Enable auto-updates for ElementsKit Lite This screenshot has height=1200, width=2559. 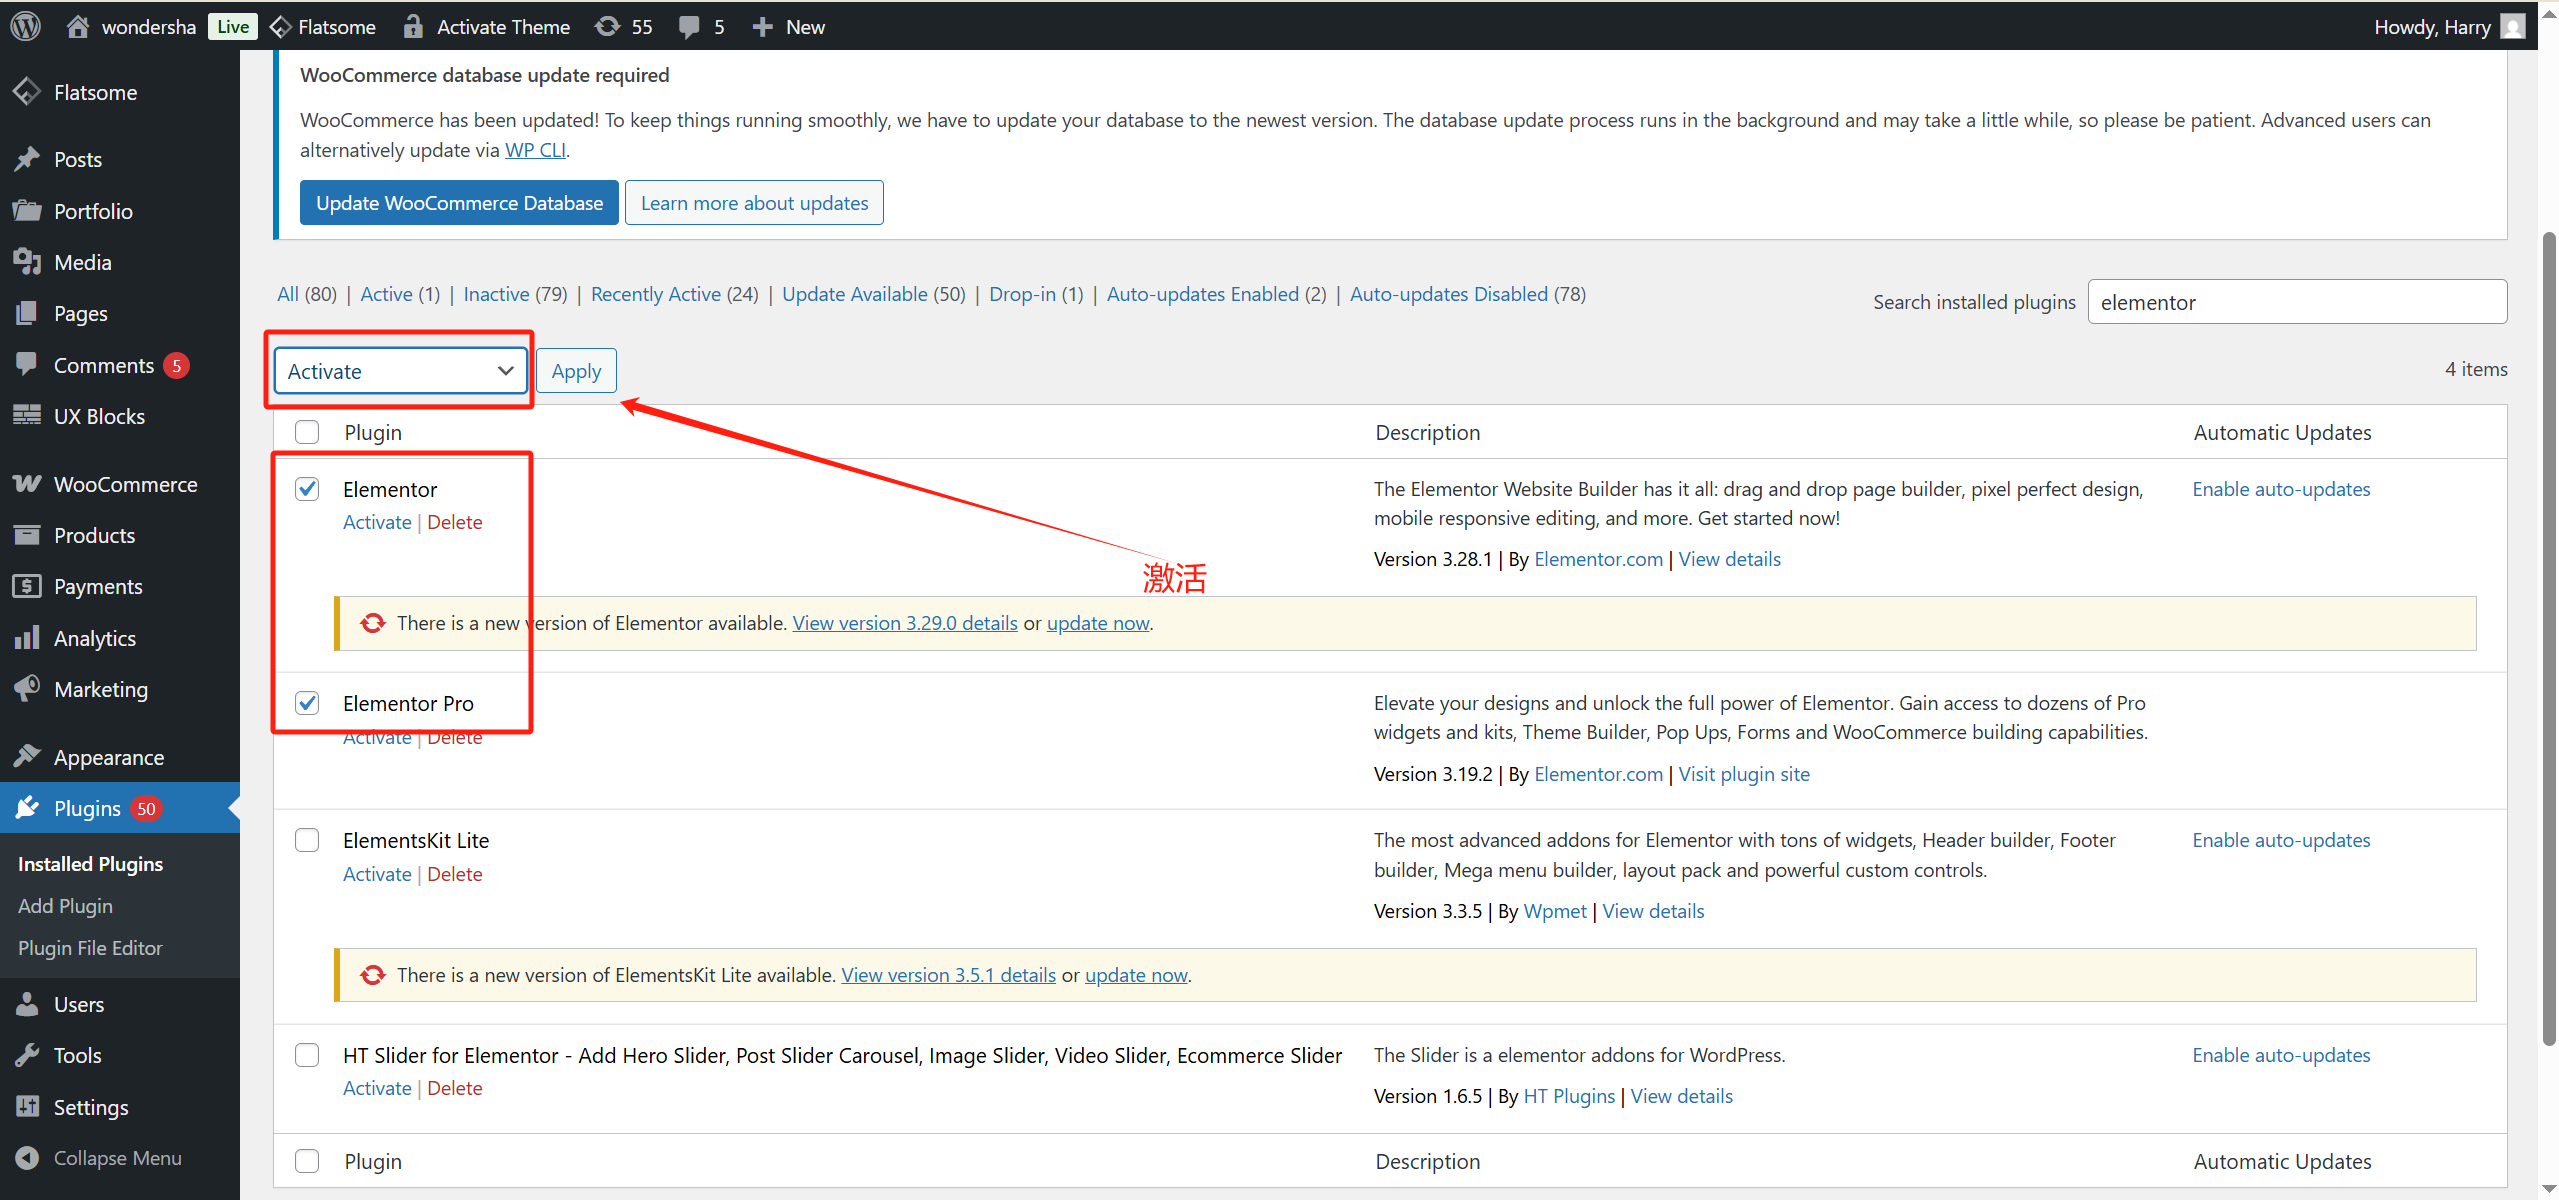2281,839
